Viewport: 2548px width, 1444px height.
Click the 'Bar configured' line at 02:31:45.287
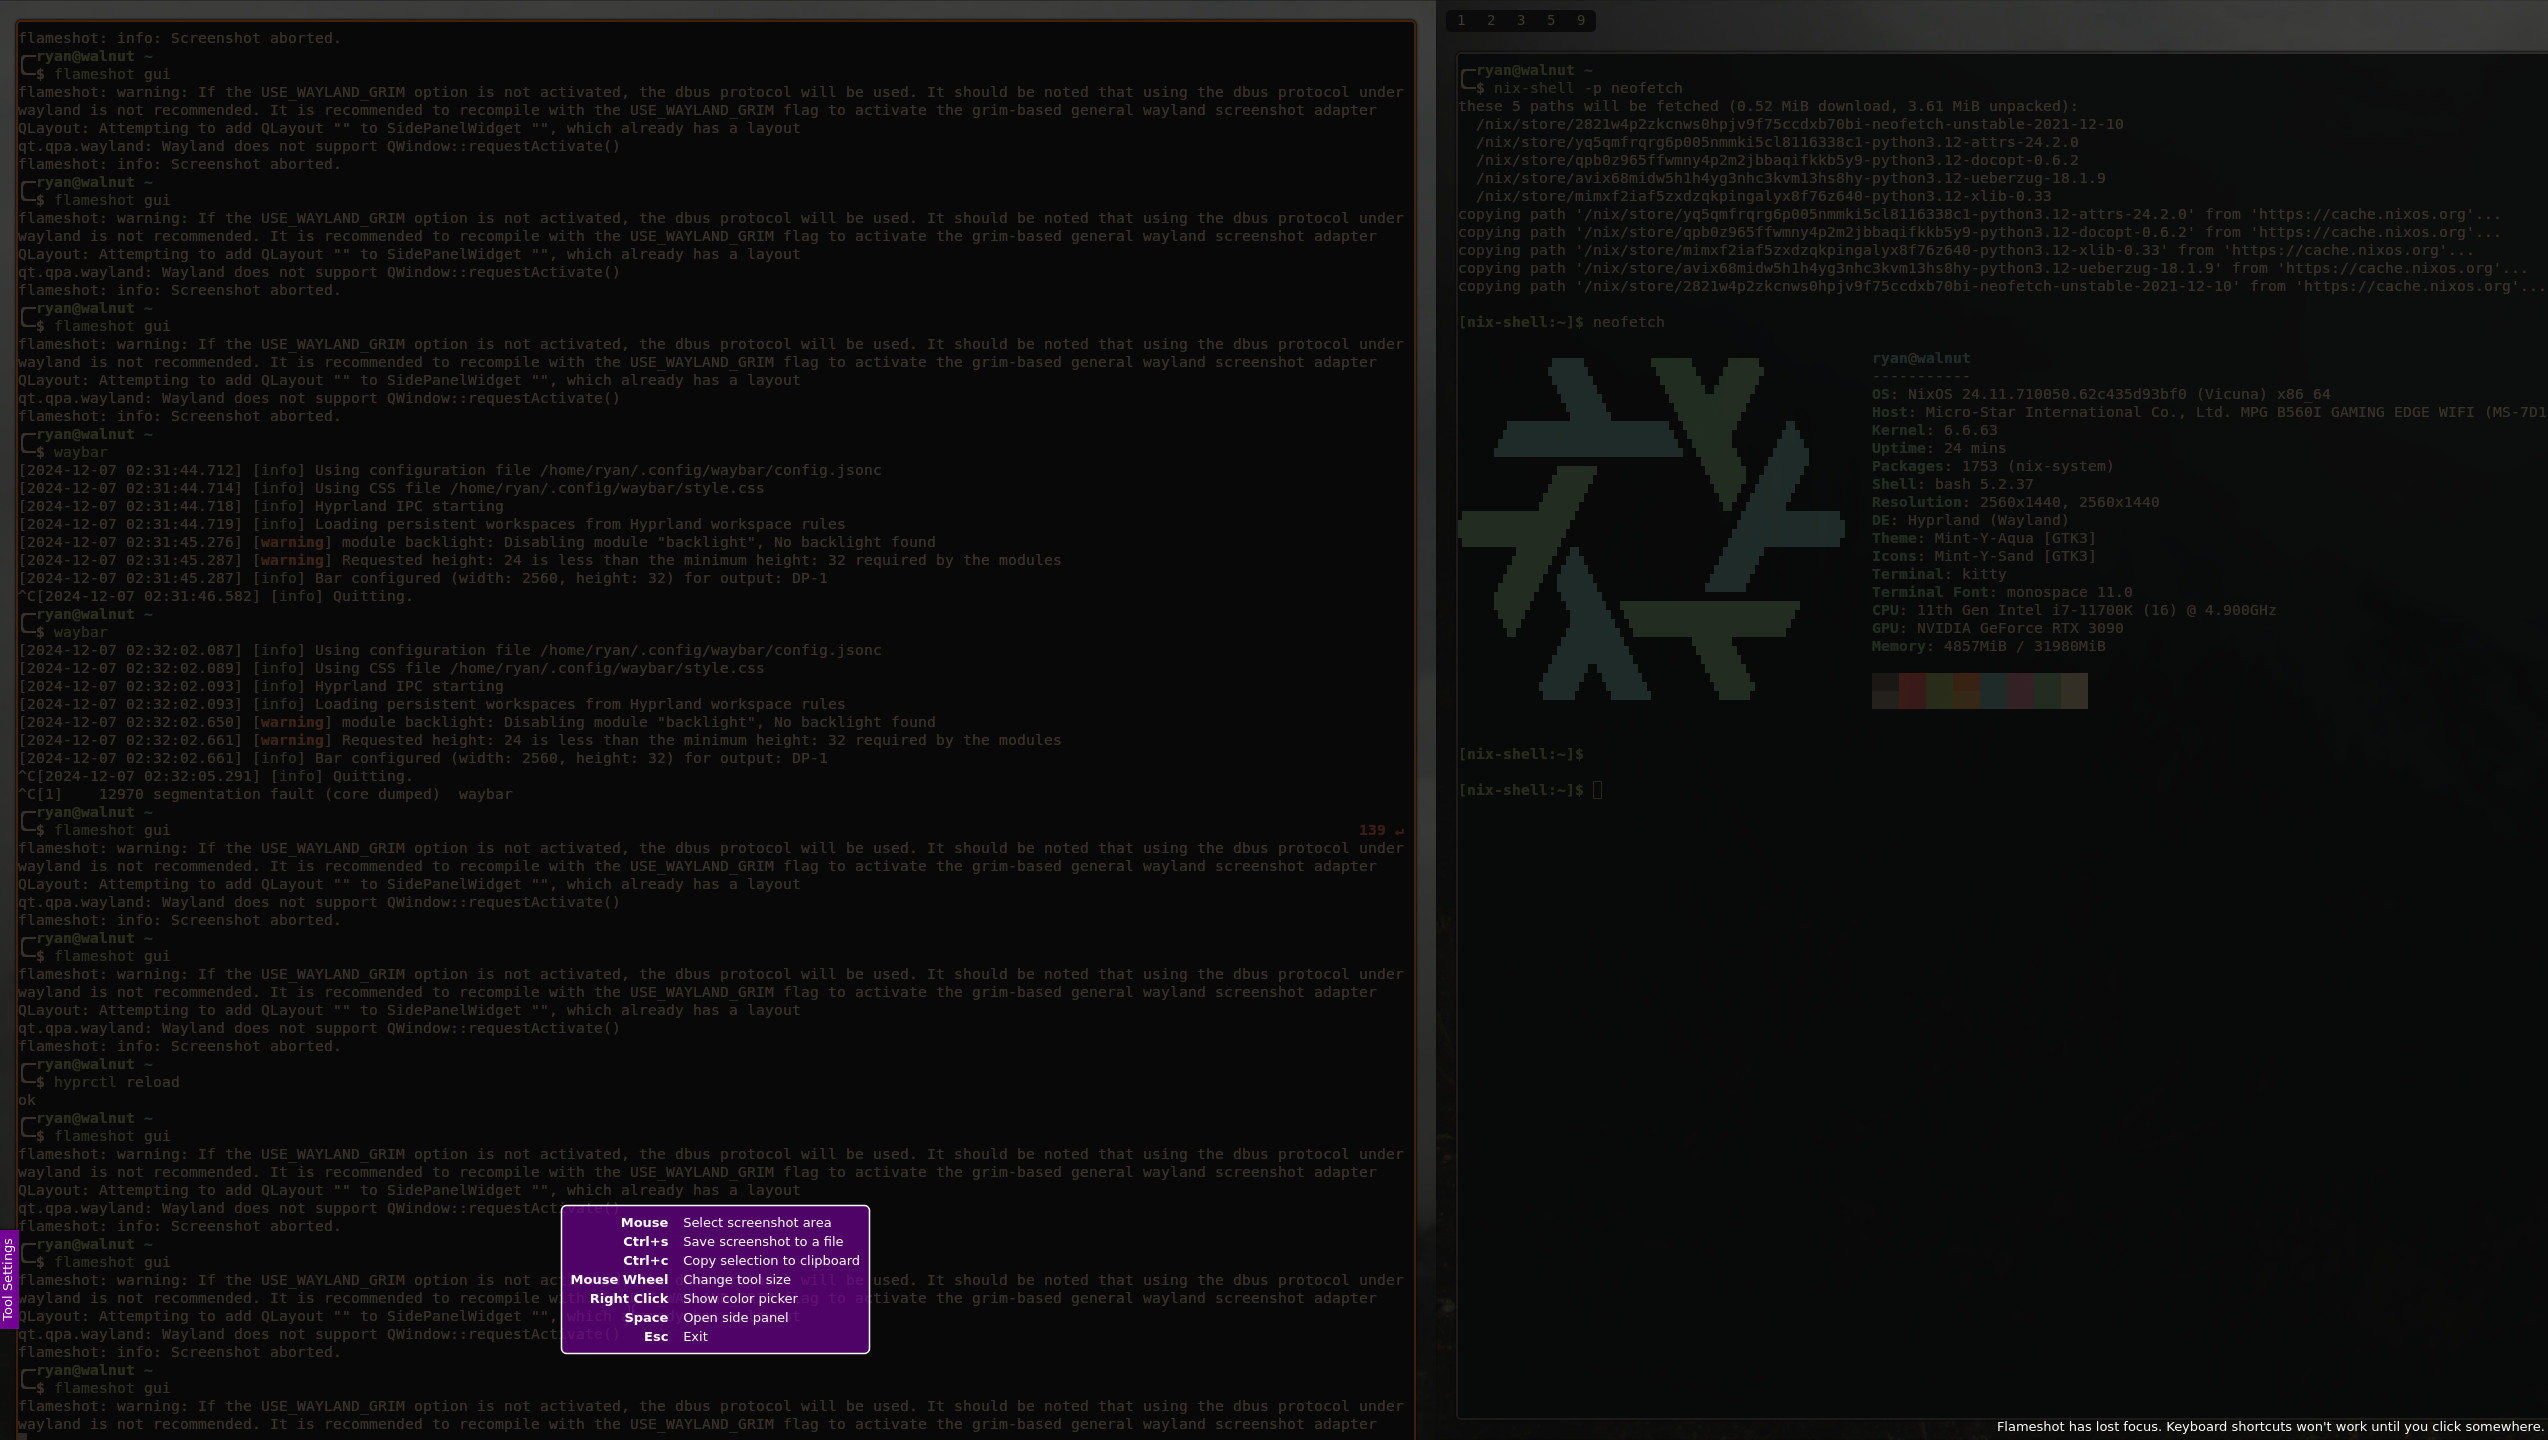point(423,580)
